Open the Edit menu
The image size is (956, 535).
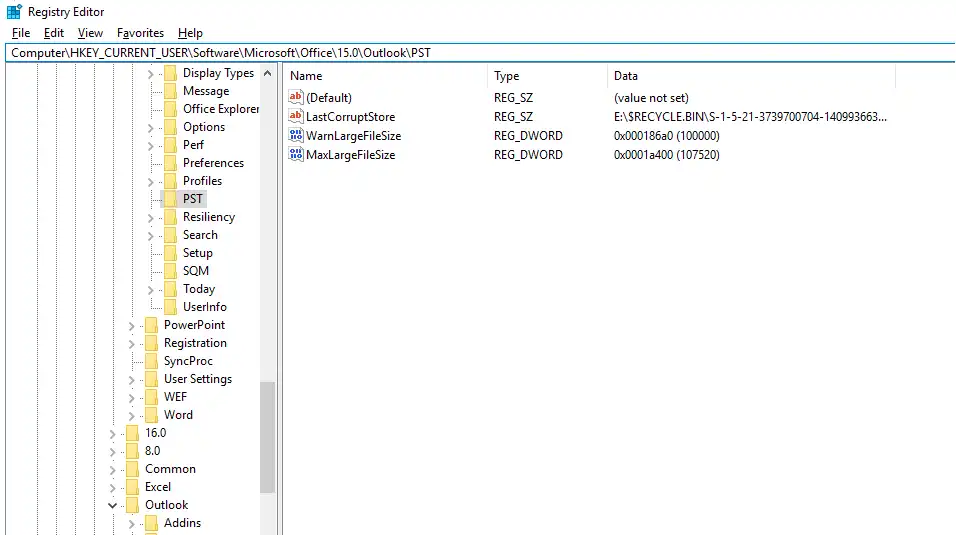[x=54, y=33]
